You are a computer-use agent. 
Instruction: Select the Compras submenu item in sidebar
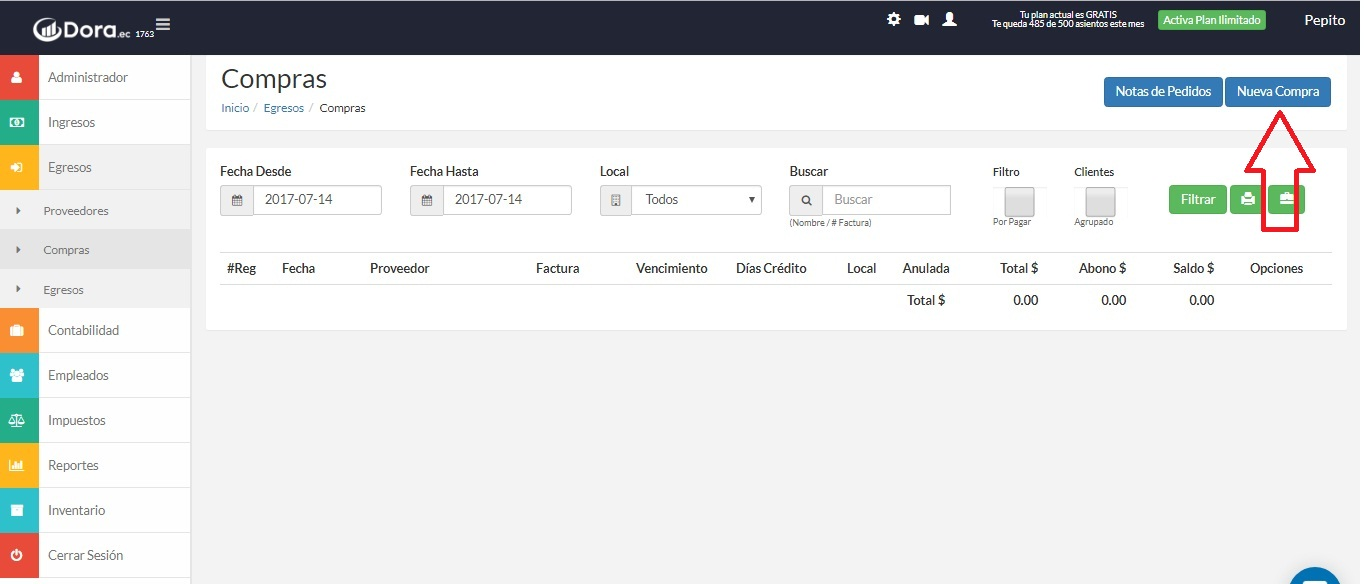pos(95,250)
